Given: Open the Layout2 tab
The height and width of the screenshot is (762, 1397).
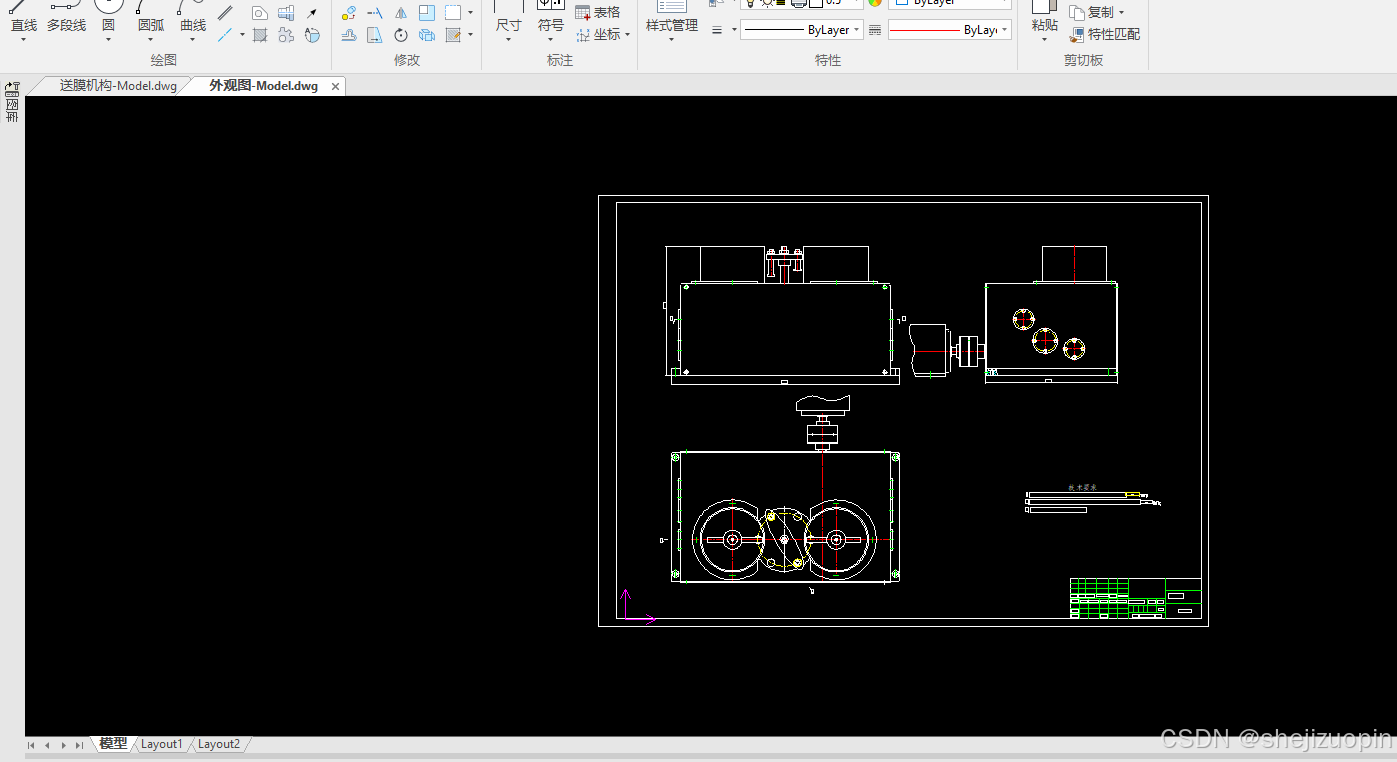Looking at the screenshot, I should pos(219,744).
